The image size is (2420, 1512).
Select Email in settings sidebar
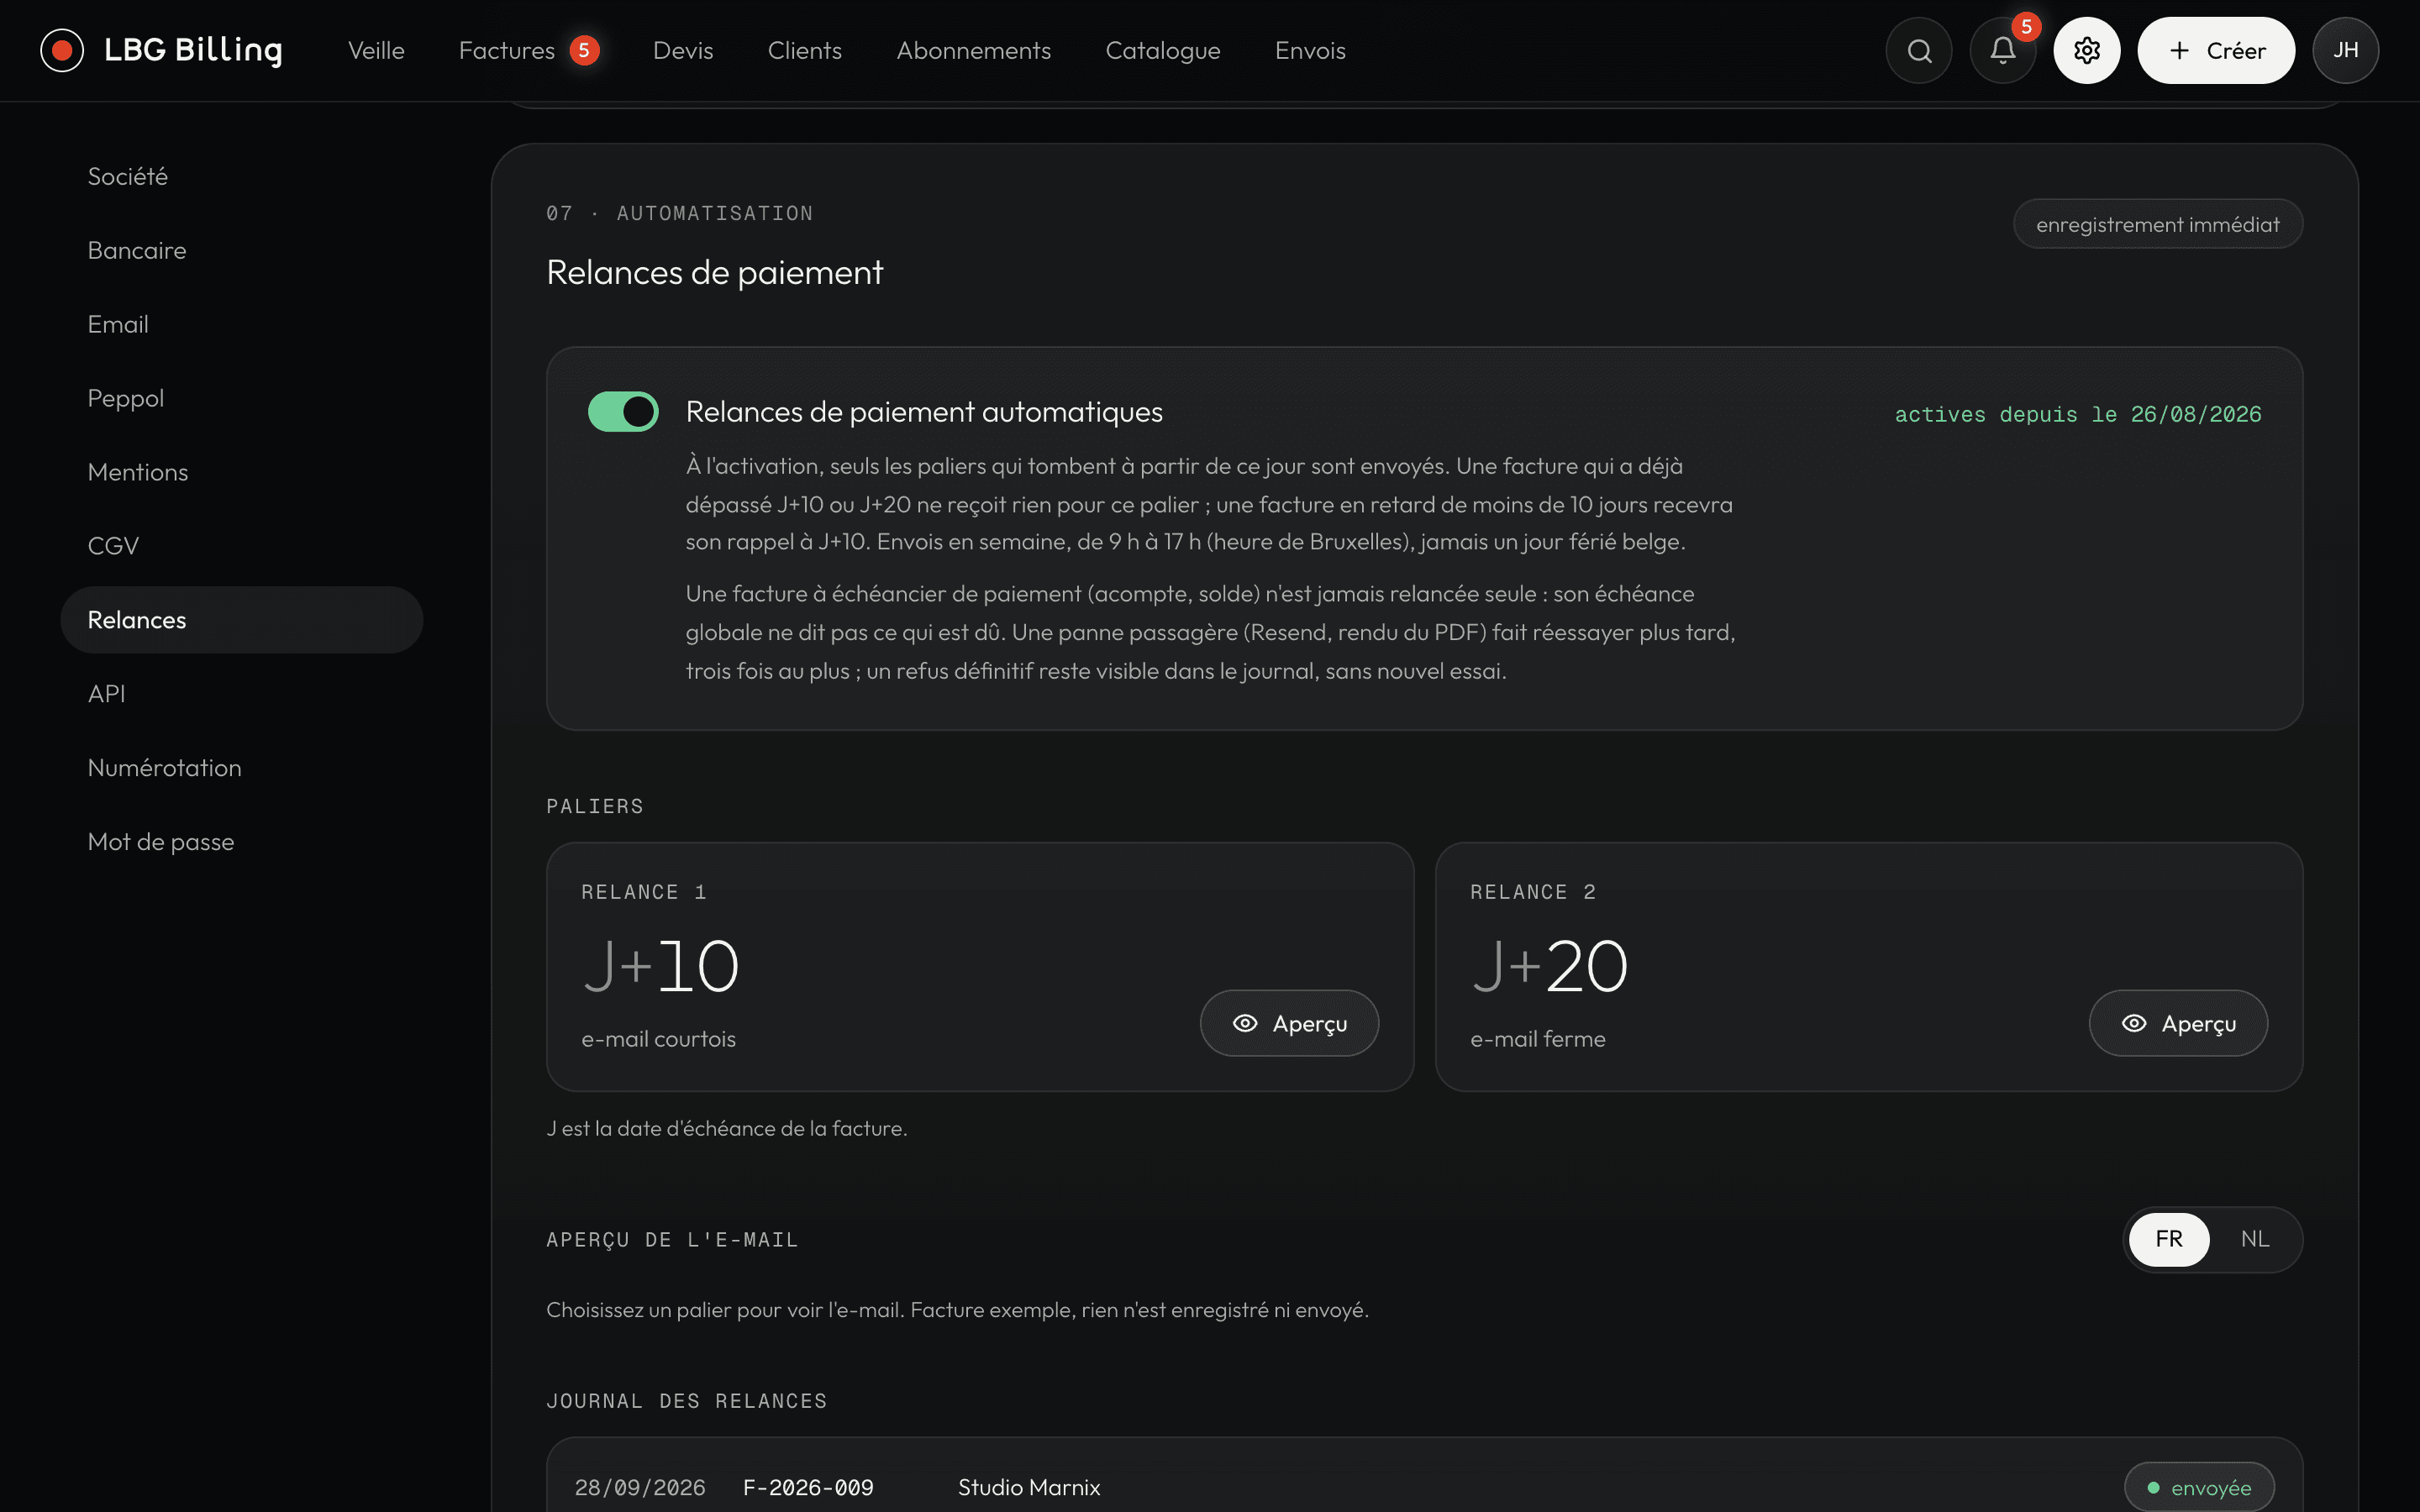241,324
